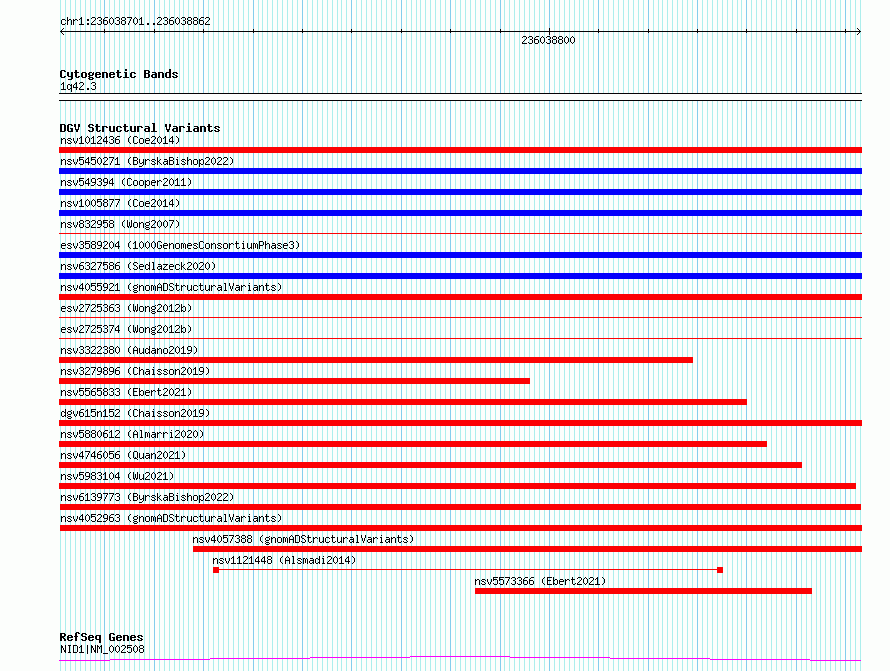Select nsv3279896 (Chaisson2019) label
The width and height of the screenshot is (890, 671).
coord(135,371)
